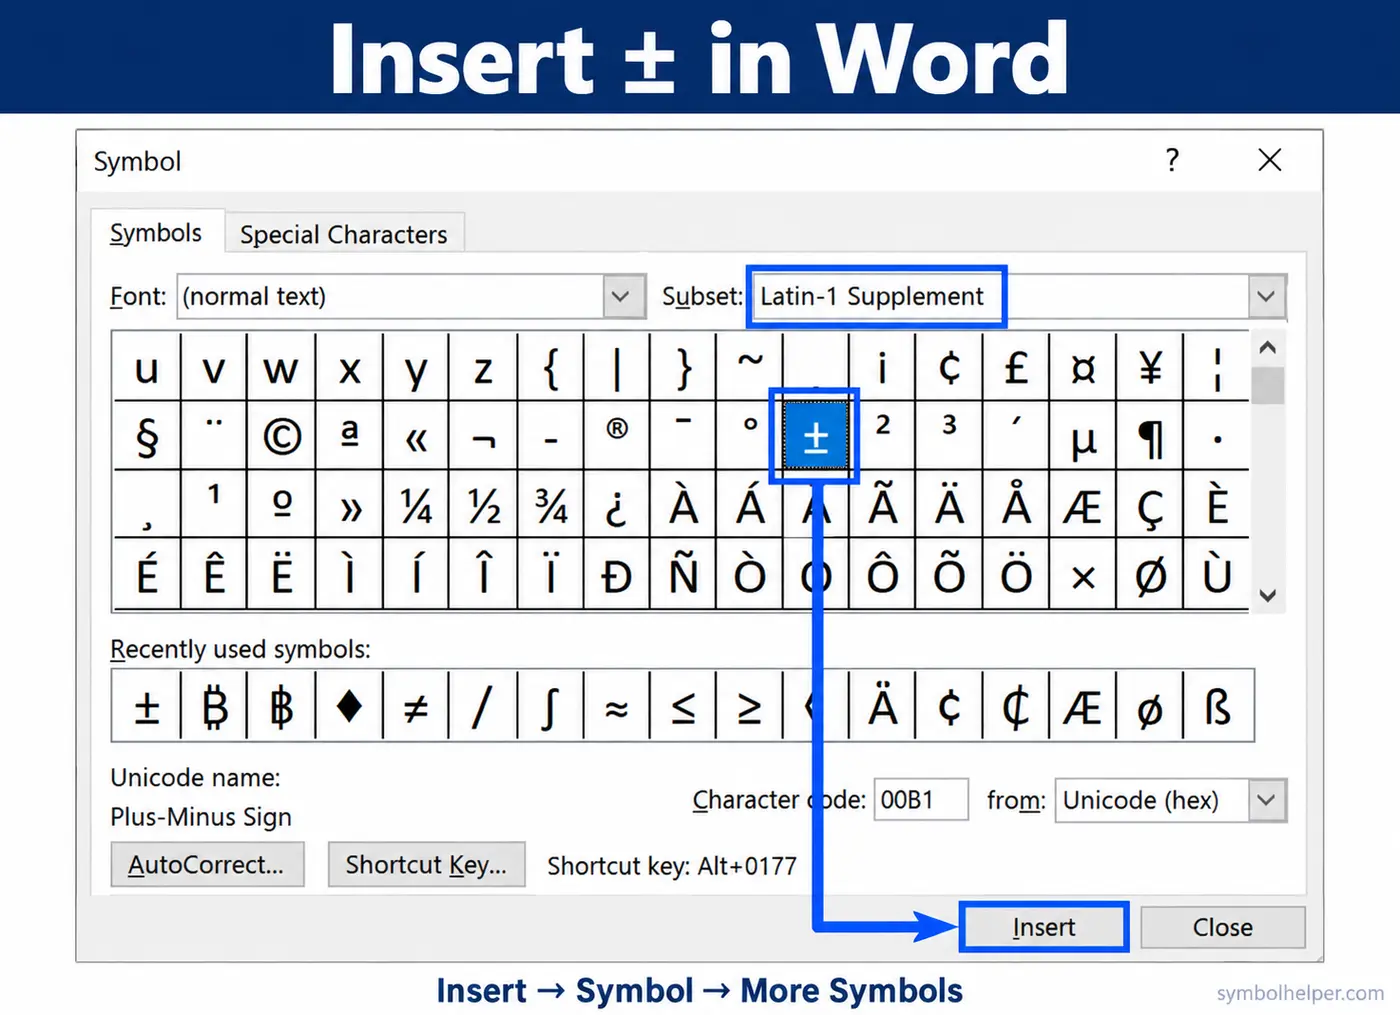Click the character grid scroll-down arrow
The height and width of the screenshot is (1015, 1400).
click(1268, 595)
